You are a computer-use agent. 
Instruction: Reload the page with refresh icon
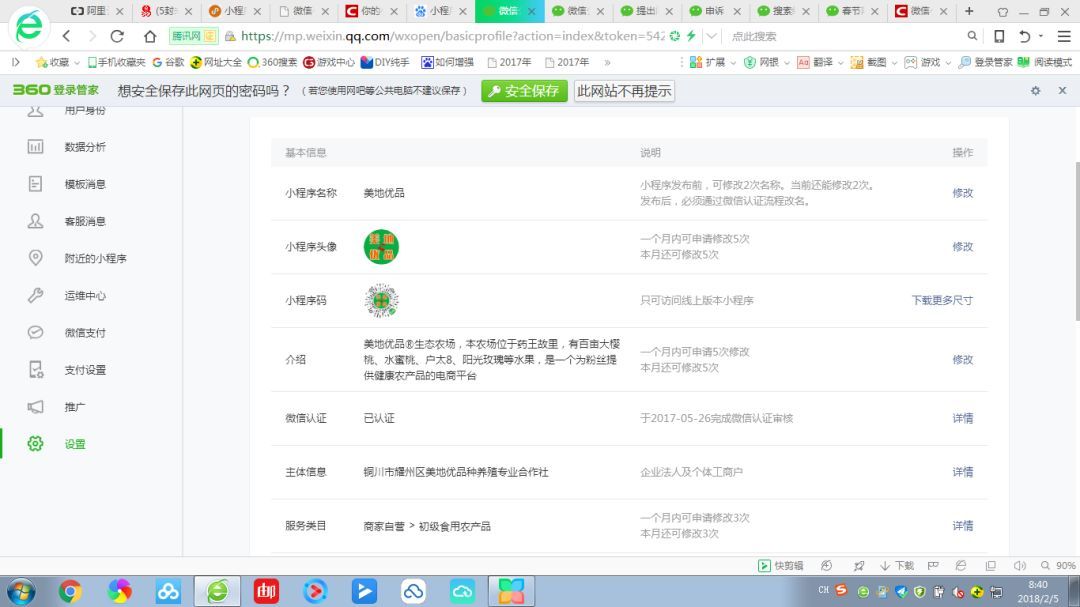coord(117,36)
